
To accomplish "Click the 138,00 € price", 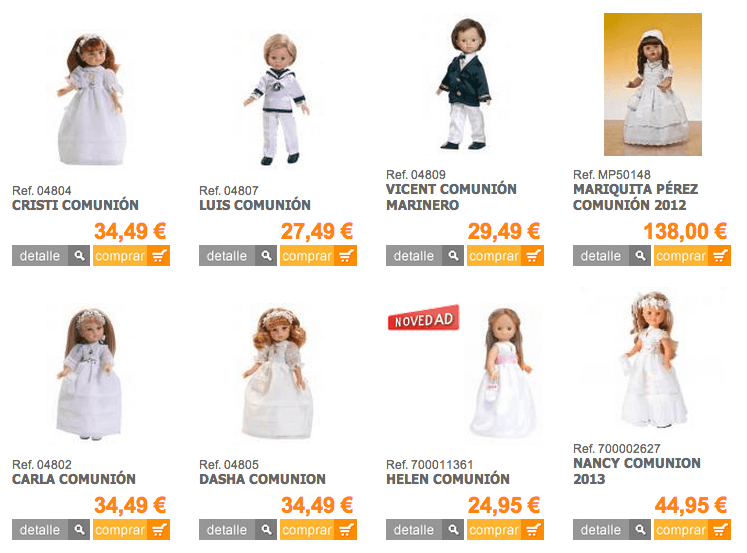I will pyautogui.click(x=685, y=231).
